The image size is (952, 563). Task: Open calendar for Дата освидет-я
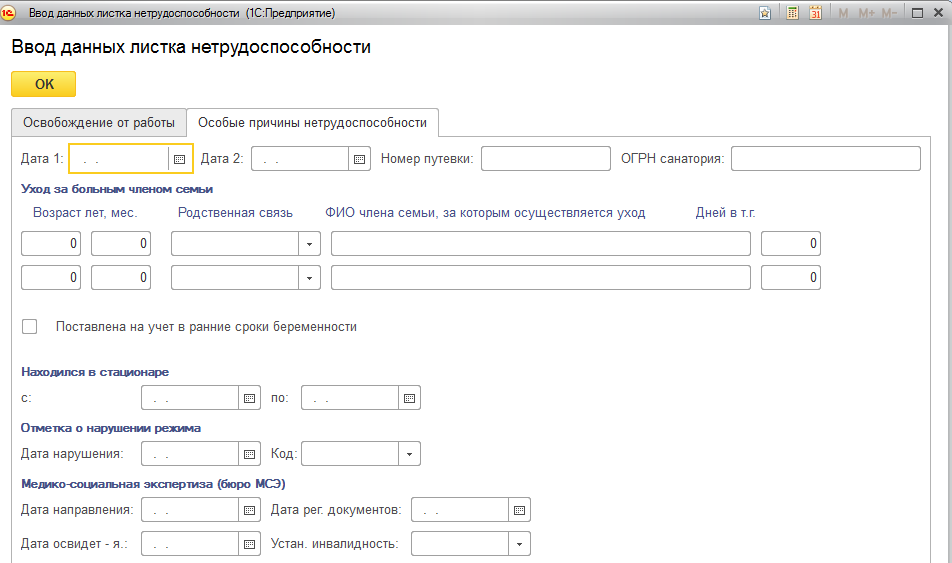tap(250, 544)
